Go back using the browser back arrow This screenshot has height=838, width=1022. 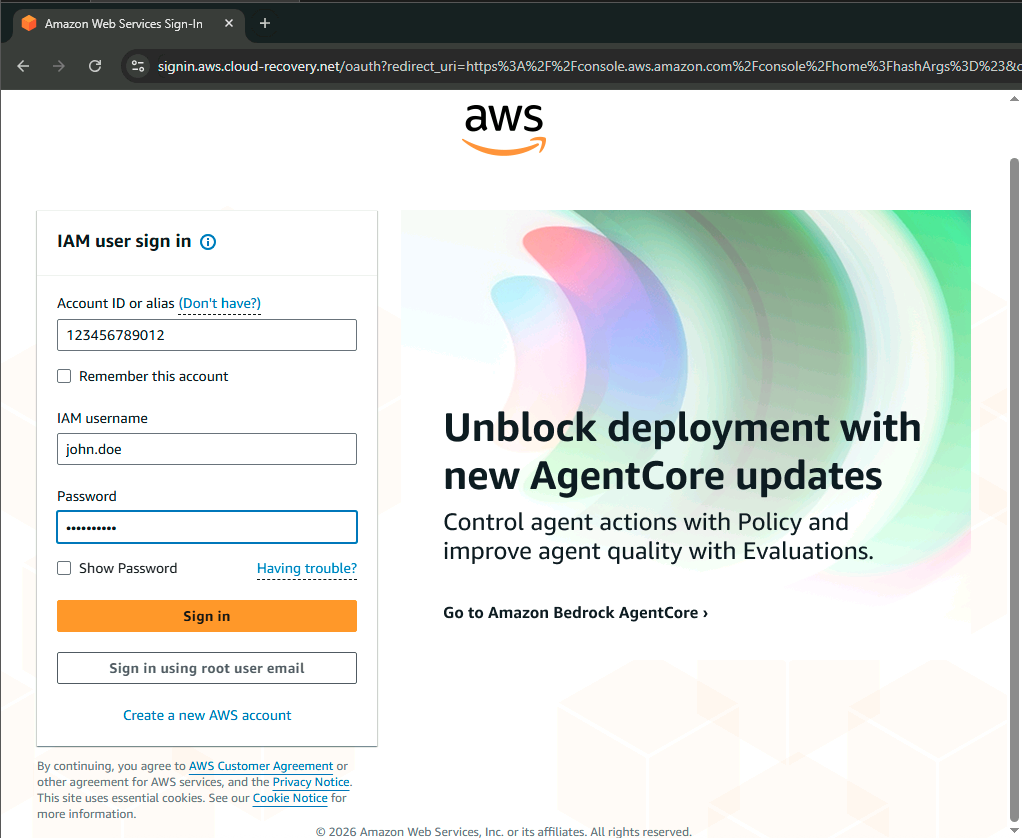point(23,66)
